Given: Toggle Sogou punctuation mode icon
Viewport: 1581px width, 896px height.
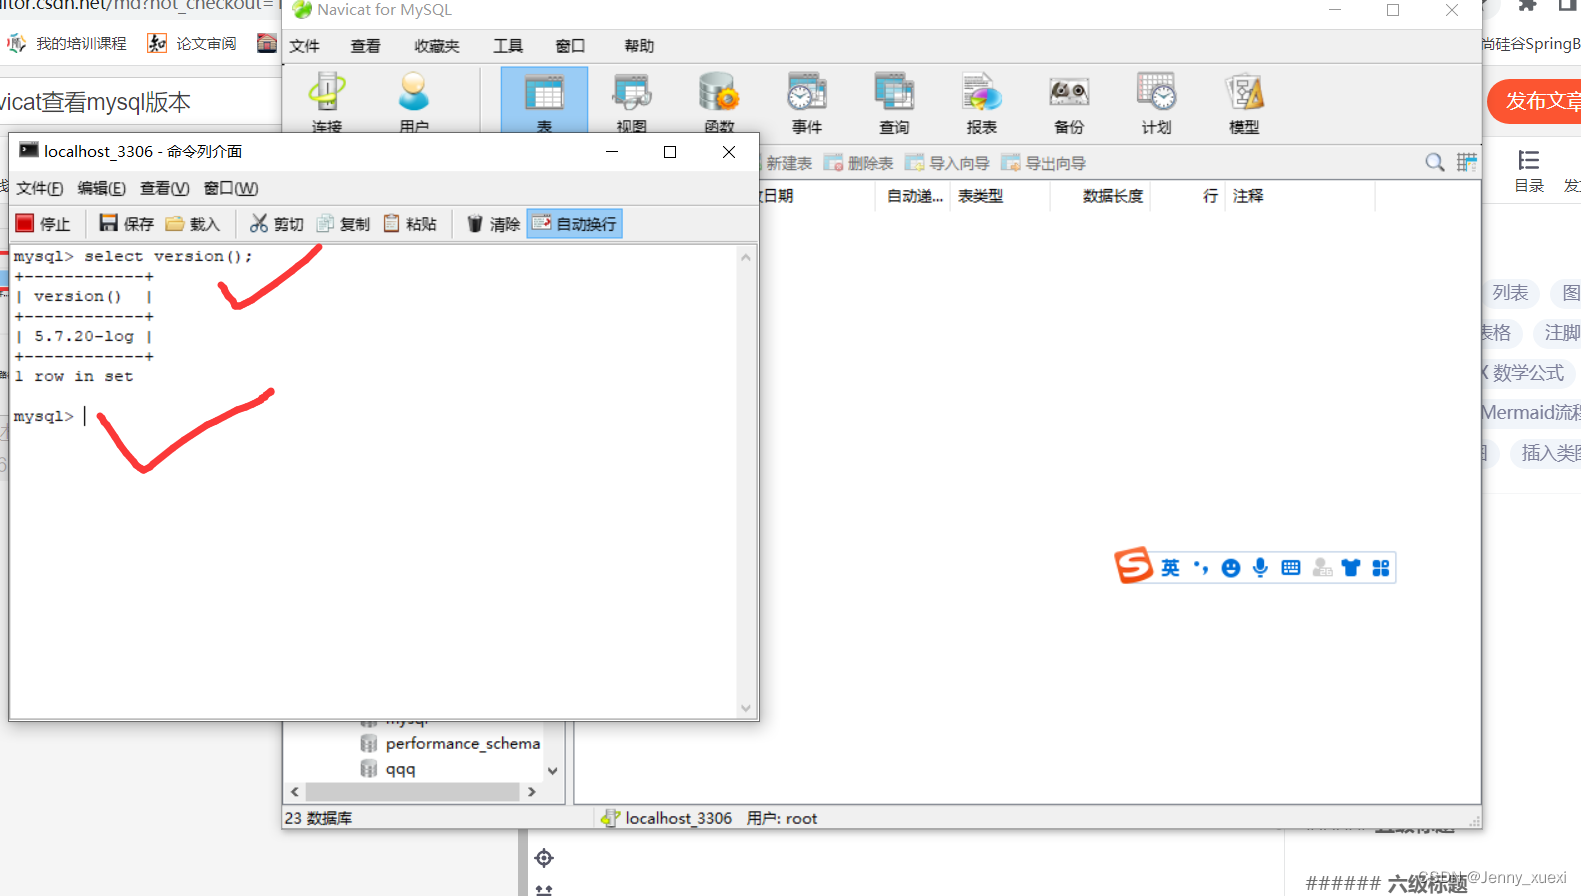Looking at the screenshot, I should point(1201,568).
